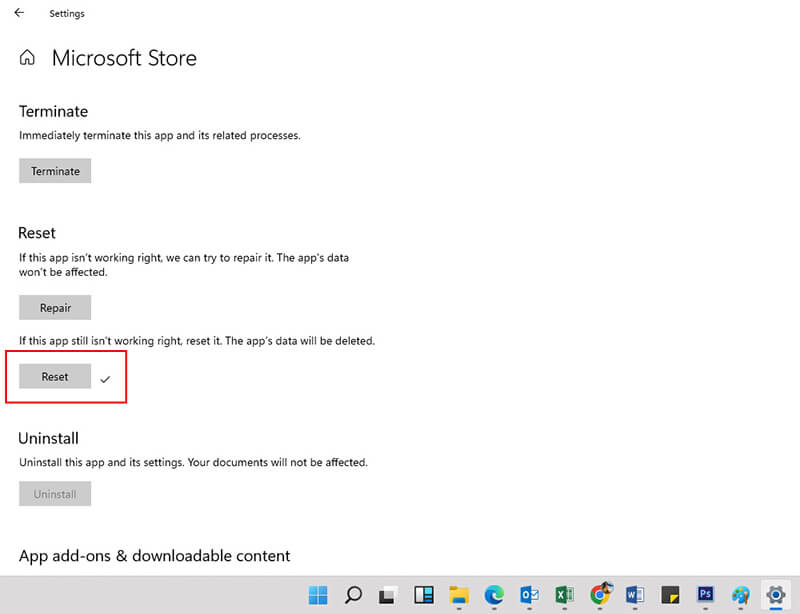Screen dimensions: 800x614
Task: Open Word from the taskbar
Action: (635, 595)
